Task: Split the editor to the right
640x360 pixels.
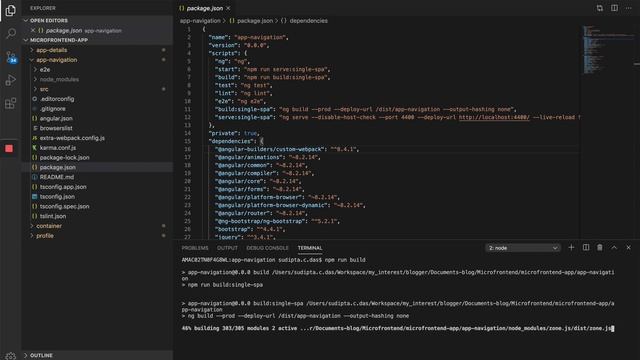Action: point(614,8)
